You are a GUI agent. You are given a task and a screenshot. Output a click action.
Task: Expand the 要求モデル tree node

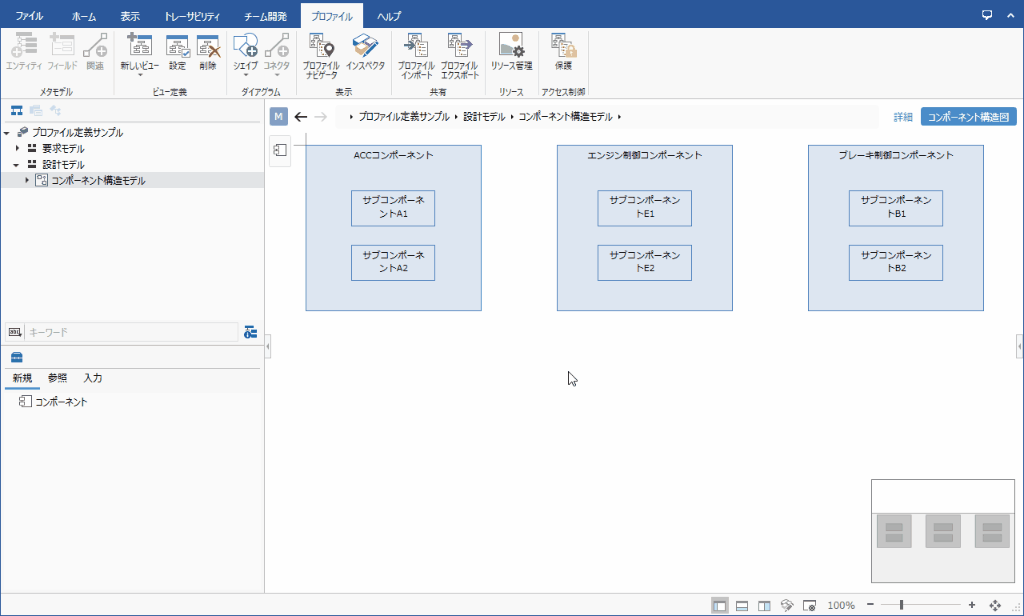tap(17, 148)
